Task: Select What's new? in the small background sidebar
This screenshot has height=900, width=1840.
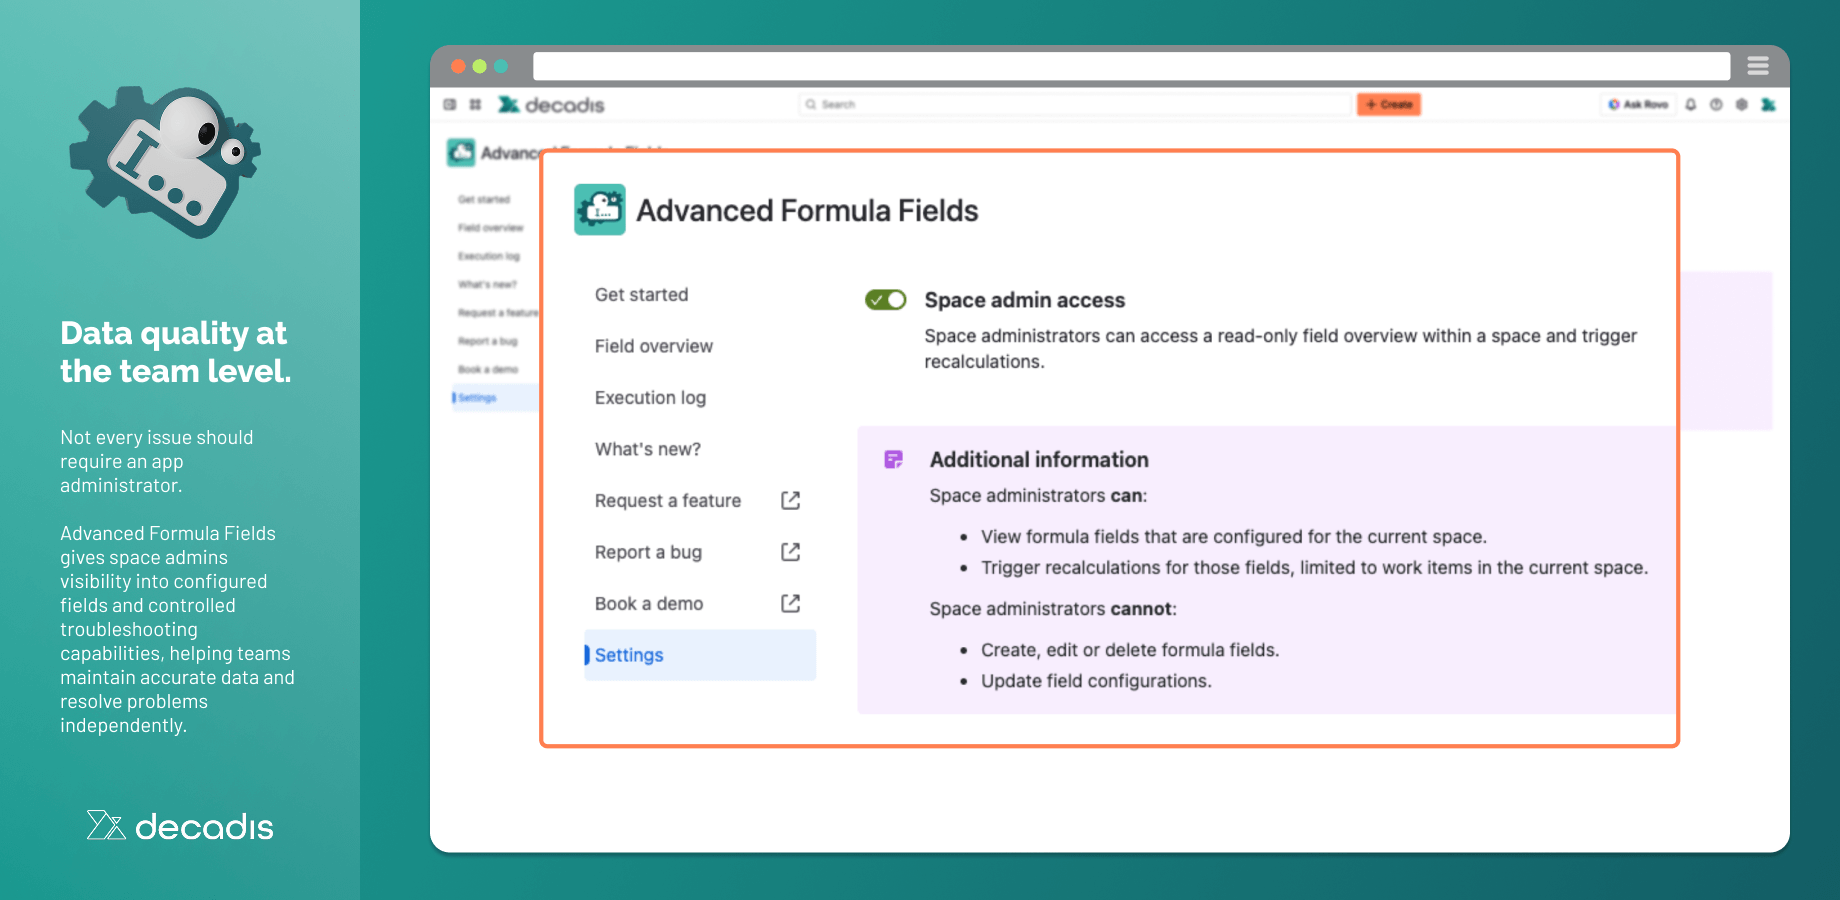Action: click(487, 285)
